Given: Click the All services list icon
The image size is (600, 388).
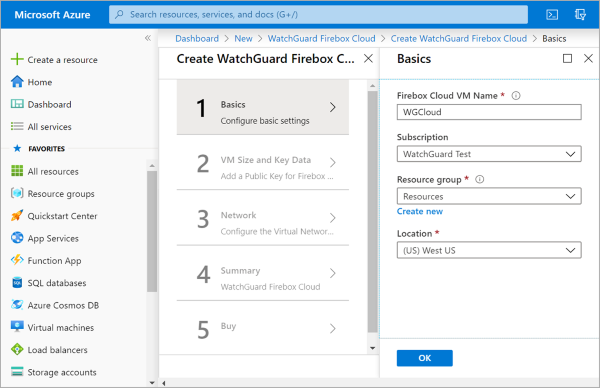Looking at the screenshot, I should 17,126.
